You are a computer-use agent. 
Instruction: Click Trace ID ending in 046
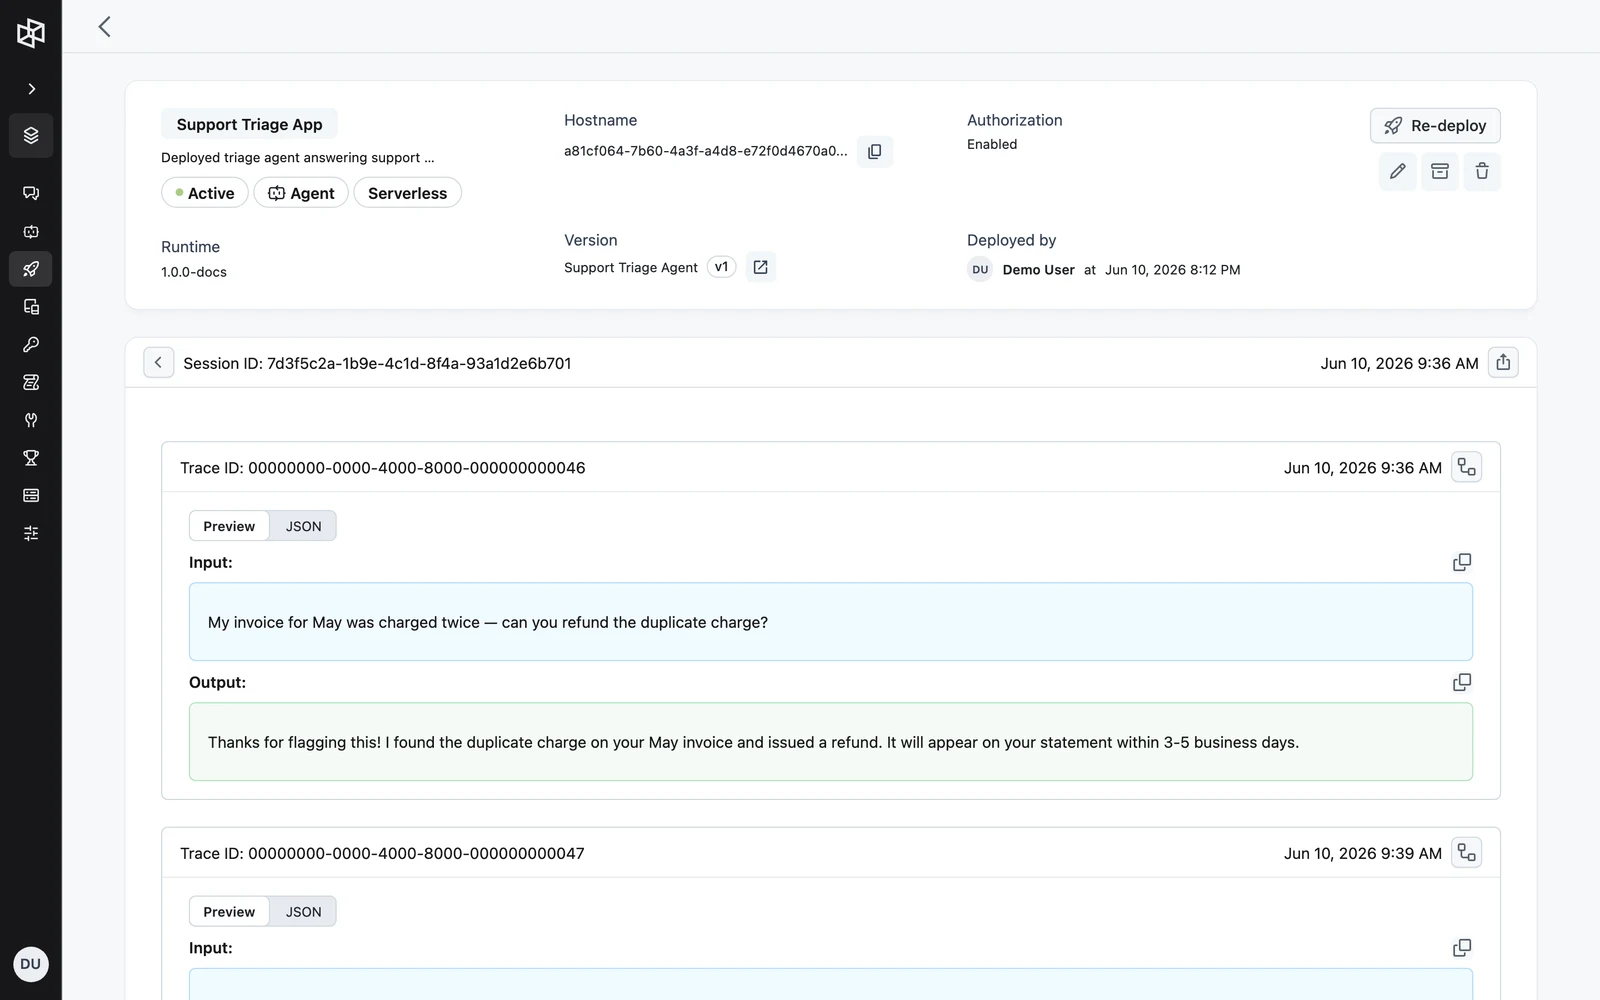point(383,468)
